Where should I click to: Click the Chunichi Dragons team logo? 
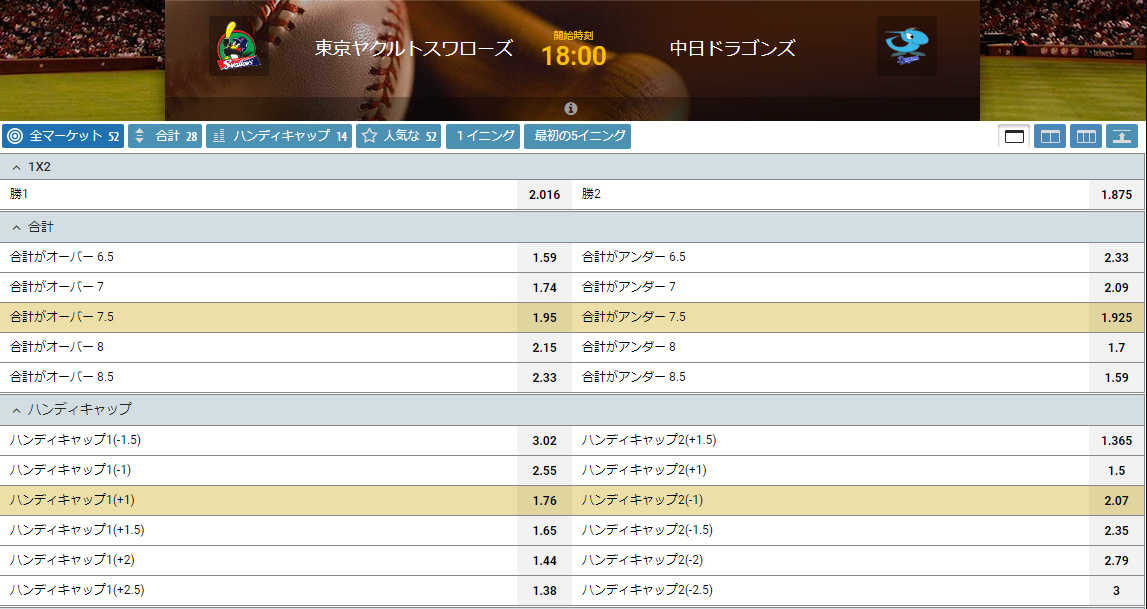(x=906, y=46)
